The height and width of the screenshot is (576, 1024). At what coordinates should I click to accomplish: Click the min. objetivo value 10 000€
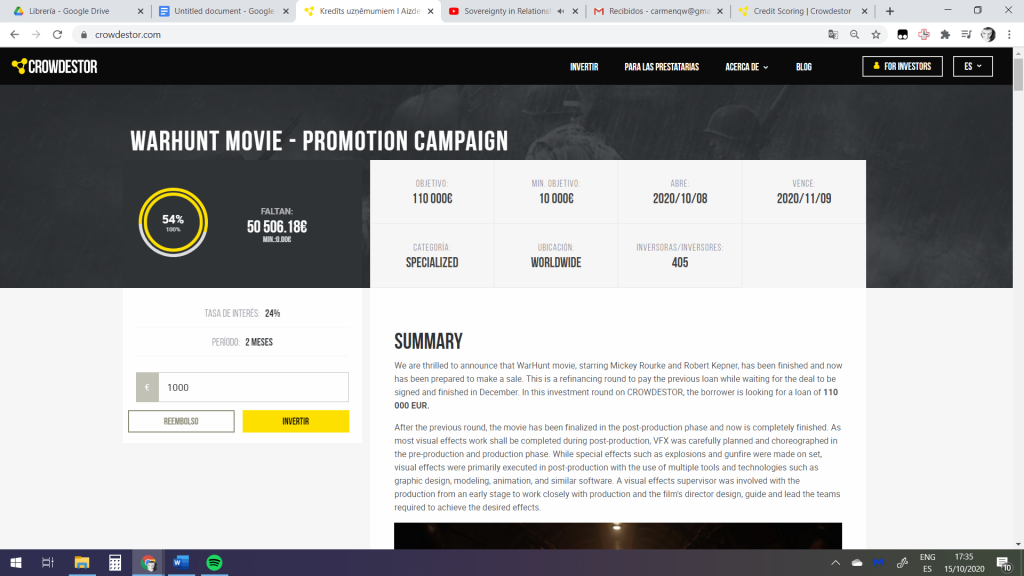556,199
